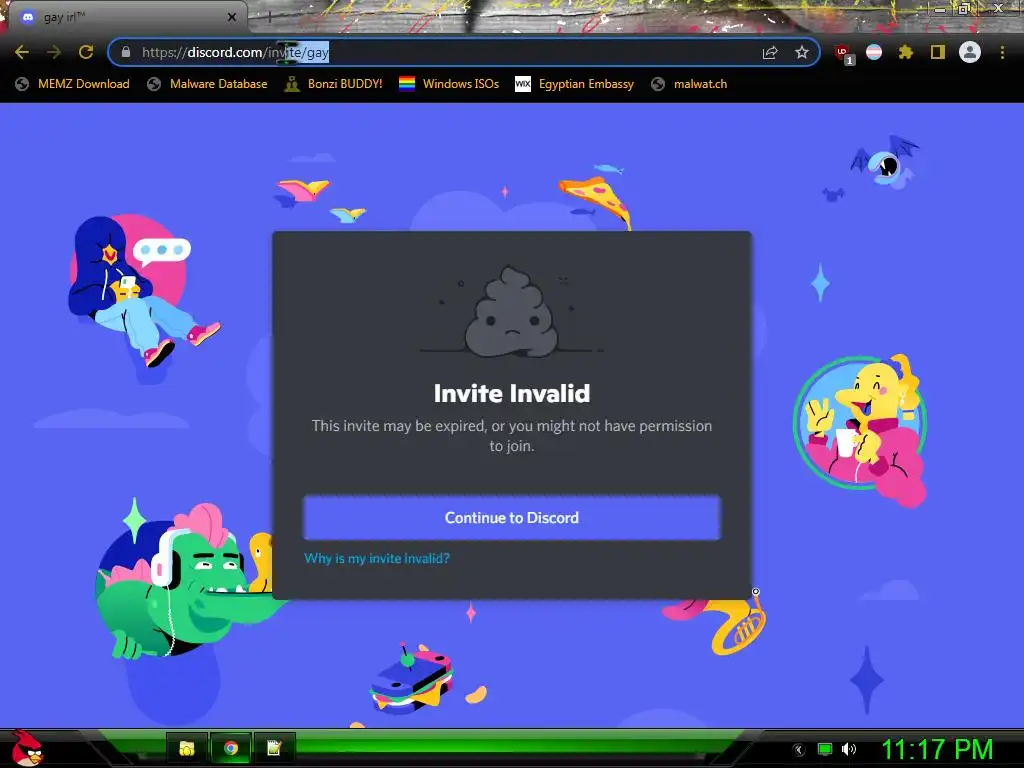Open 'Why is my invite invalid?' link
This screenshot has height=768, width=1024.
point(377,558)
